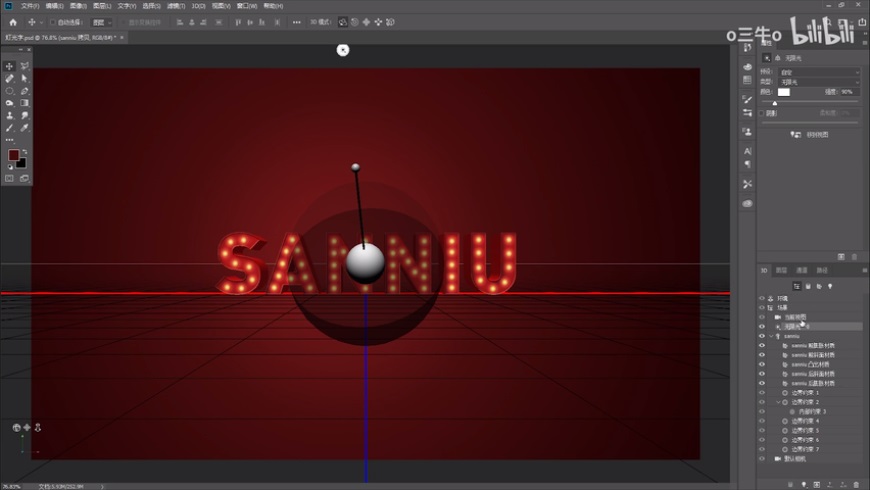Select the Clone Stamp tool
Screen dimensions: 870x490
pyautogui.click(x=10, y=116)
